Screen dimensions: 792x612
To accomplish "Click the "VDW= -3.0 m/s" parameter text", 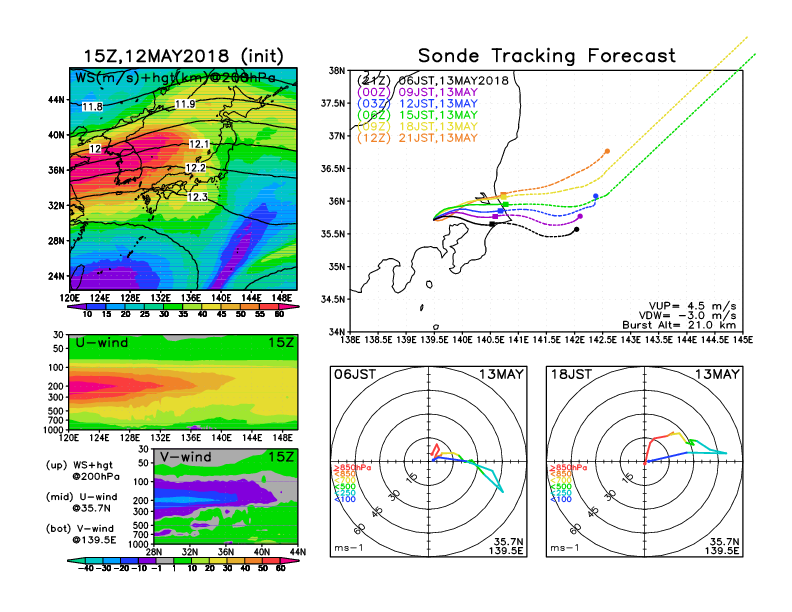I will [x=687, y=316].
